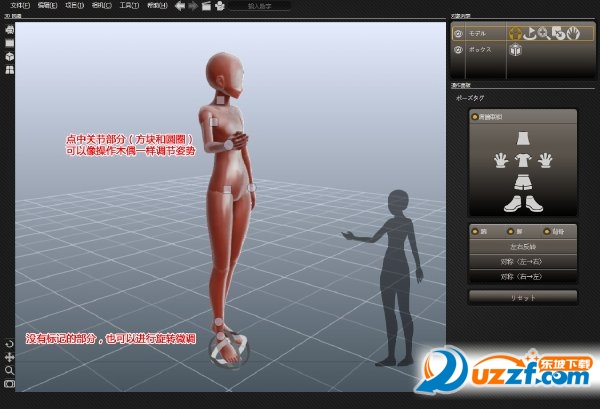
Task: Select the zoom-plus magnifier tool in モデル row
Action: [x=544, y=34]
